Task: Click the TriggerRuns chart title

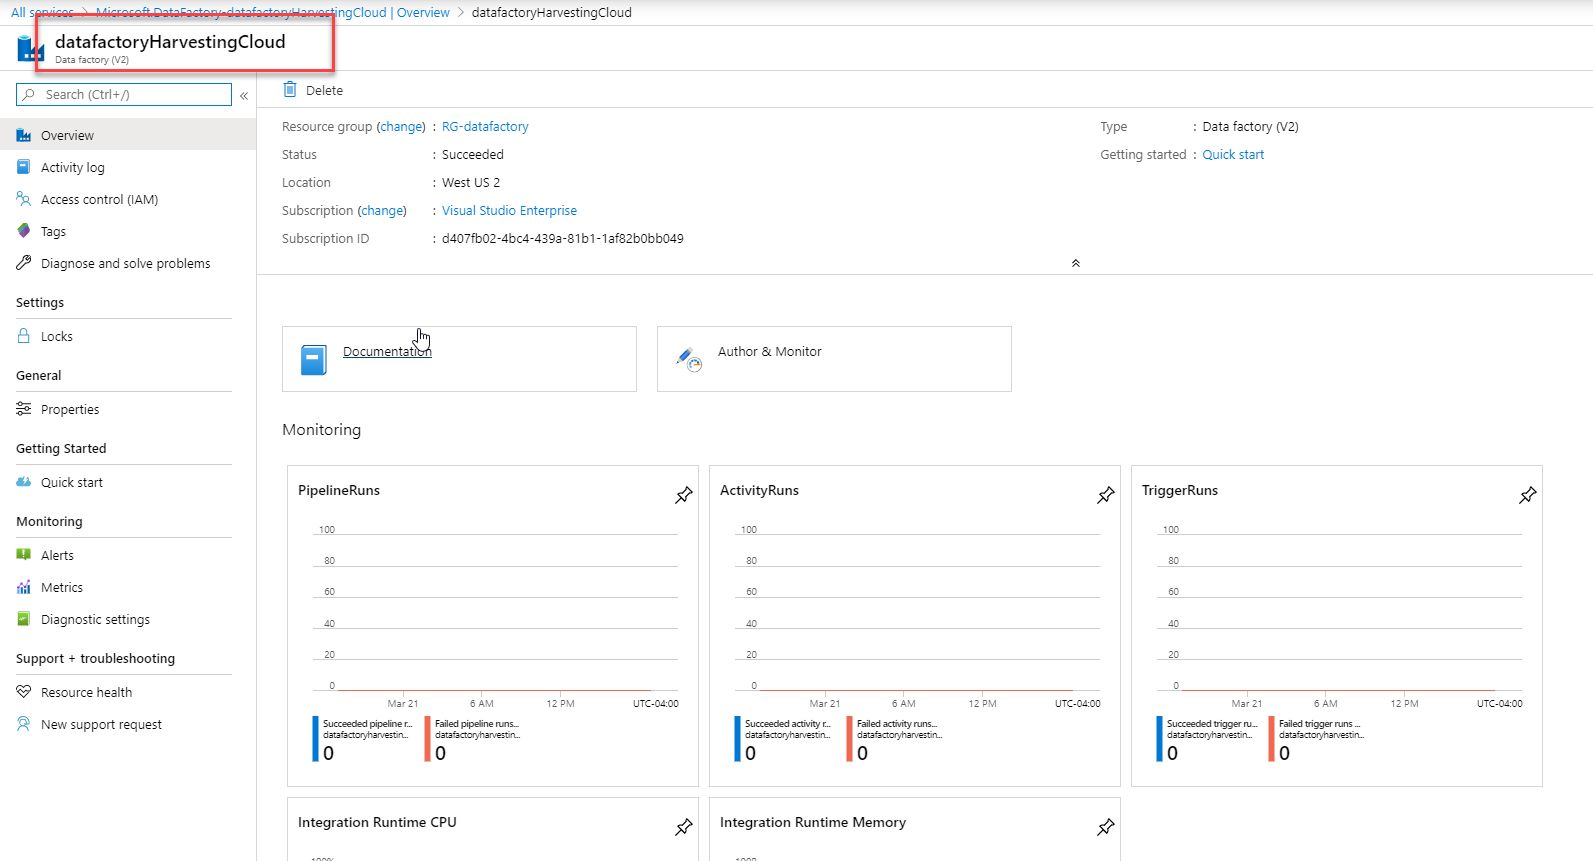Action: (x=1180, y=490)
